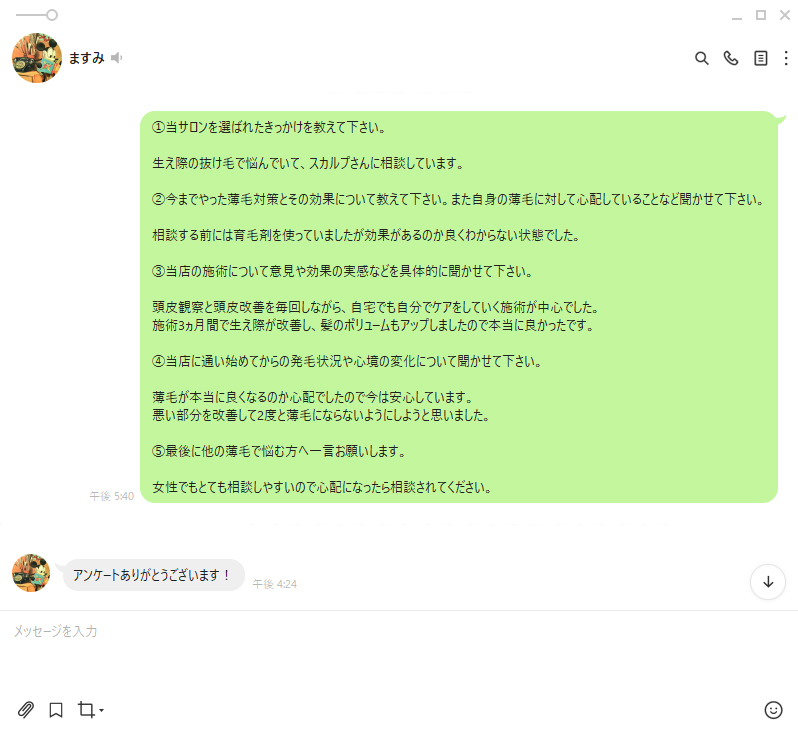Viewport: 798px width, 730px height.
Task: Toggle the muted notifications speaker icon
Action: pyautogui.click(x=117, y=58)
